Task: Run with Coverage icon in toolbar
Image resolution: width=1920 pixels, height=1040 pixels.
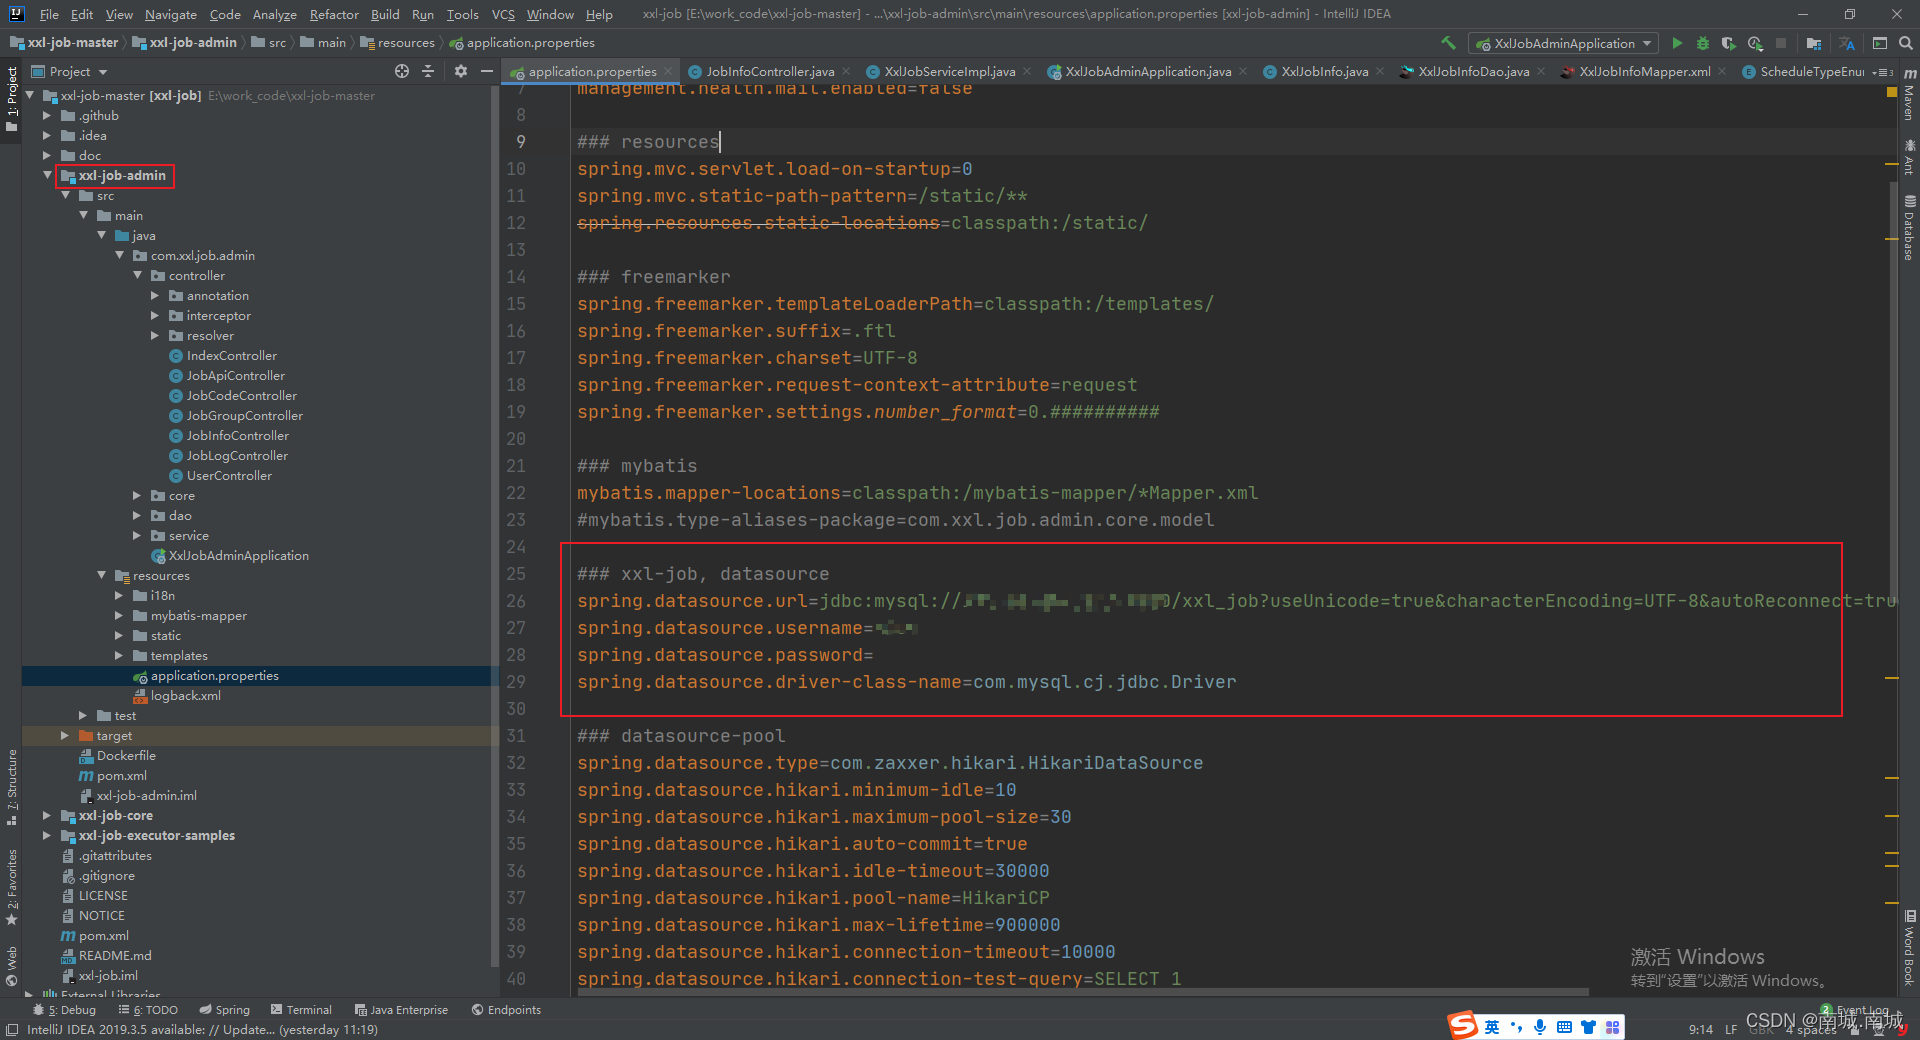Action: point(1728,43)
